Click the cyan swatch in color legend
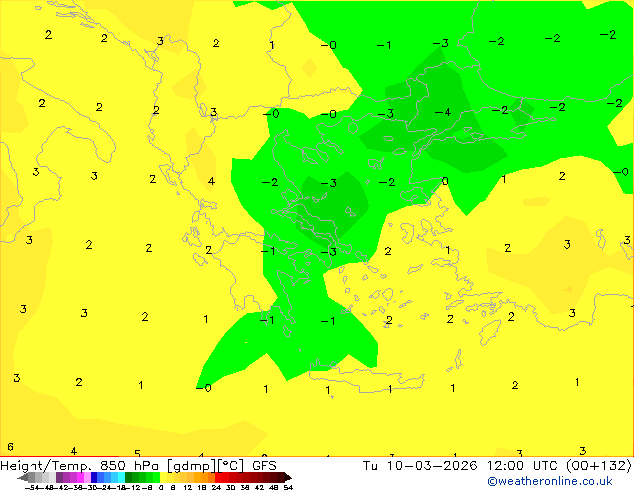The height and width of the screenshot is (490, 634). pyautogui.click(x=121, y=477)
